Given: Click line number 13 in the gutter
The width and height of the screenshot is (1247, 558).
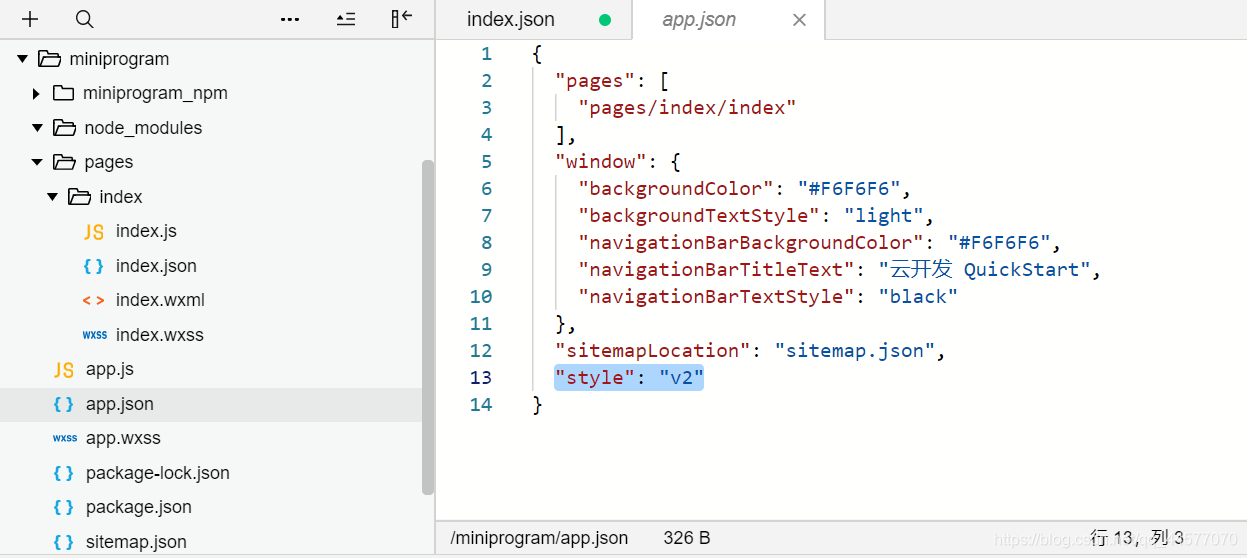Looking at the screenshot, I should click(481, 378).
